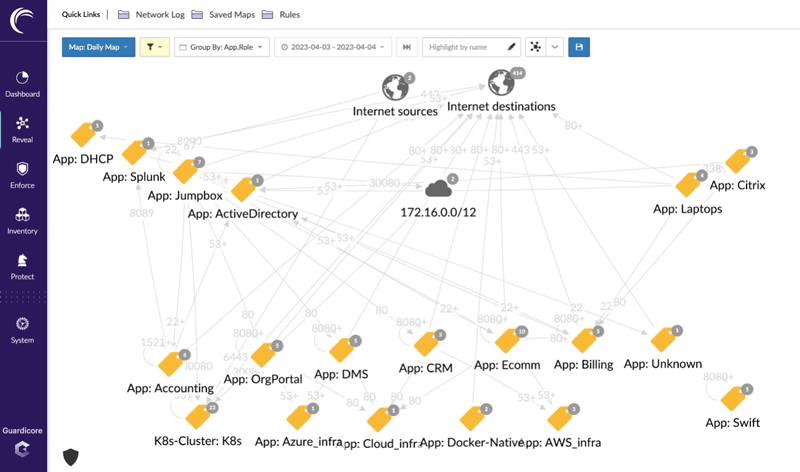Select the App: Laptops tag node

click(688, 185)
